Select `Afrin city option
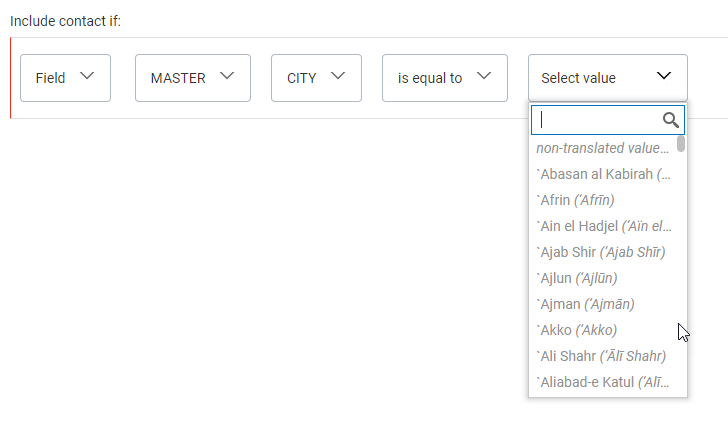The width and height of the screenshot is (728, 427). point(603,200)
